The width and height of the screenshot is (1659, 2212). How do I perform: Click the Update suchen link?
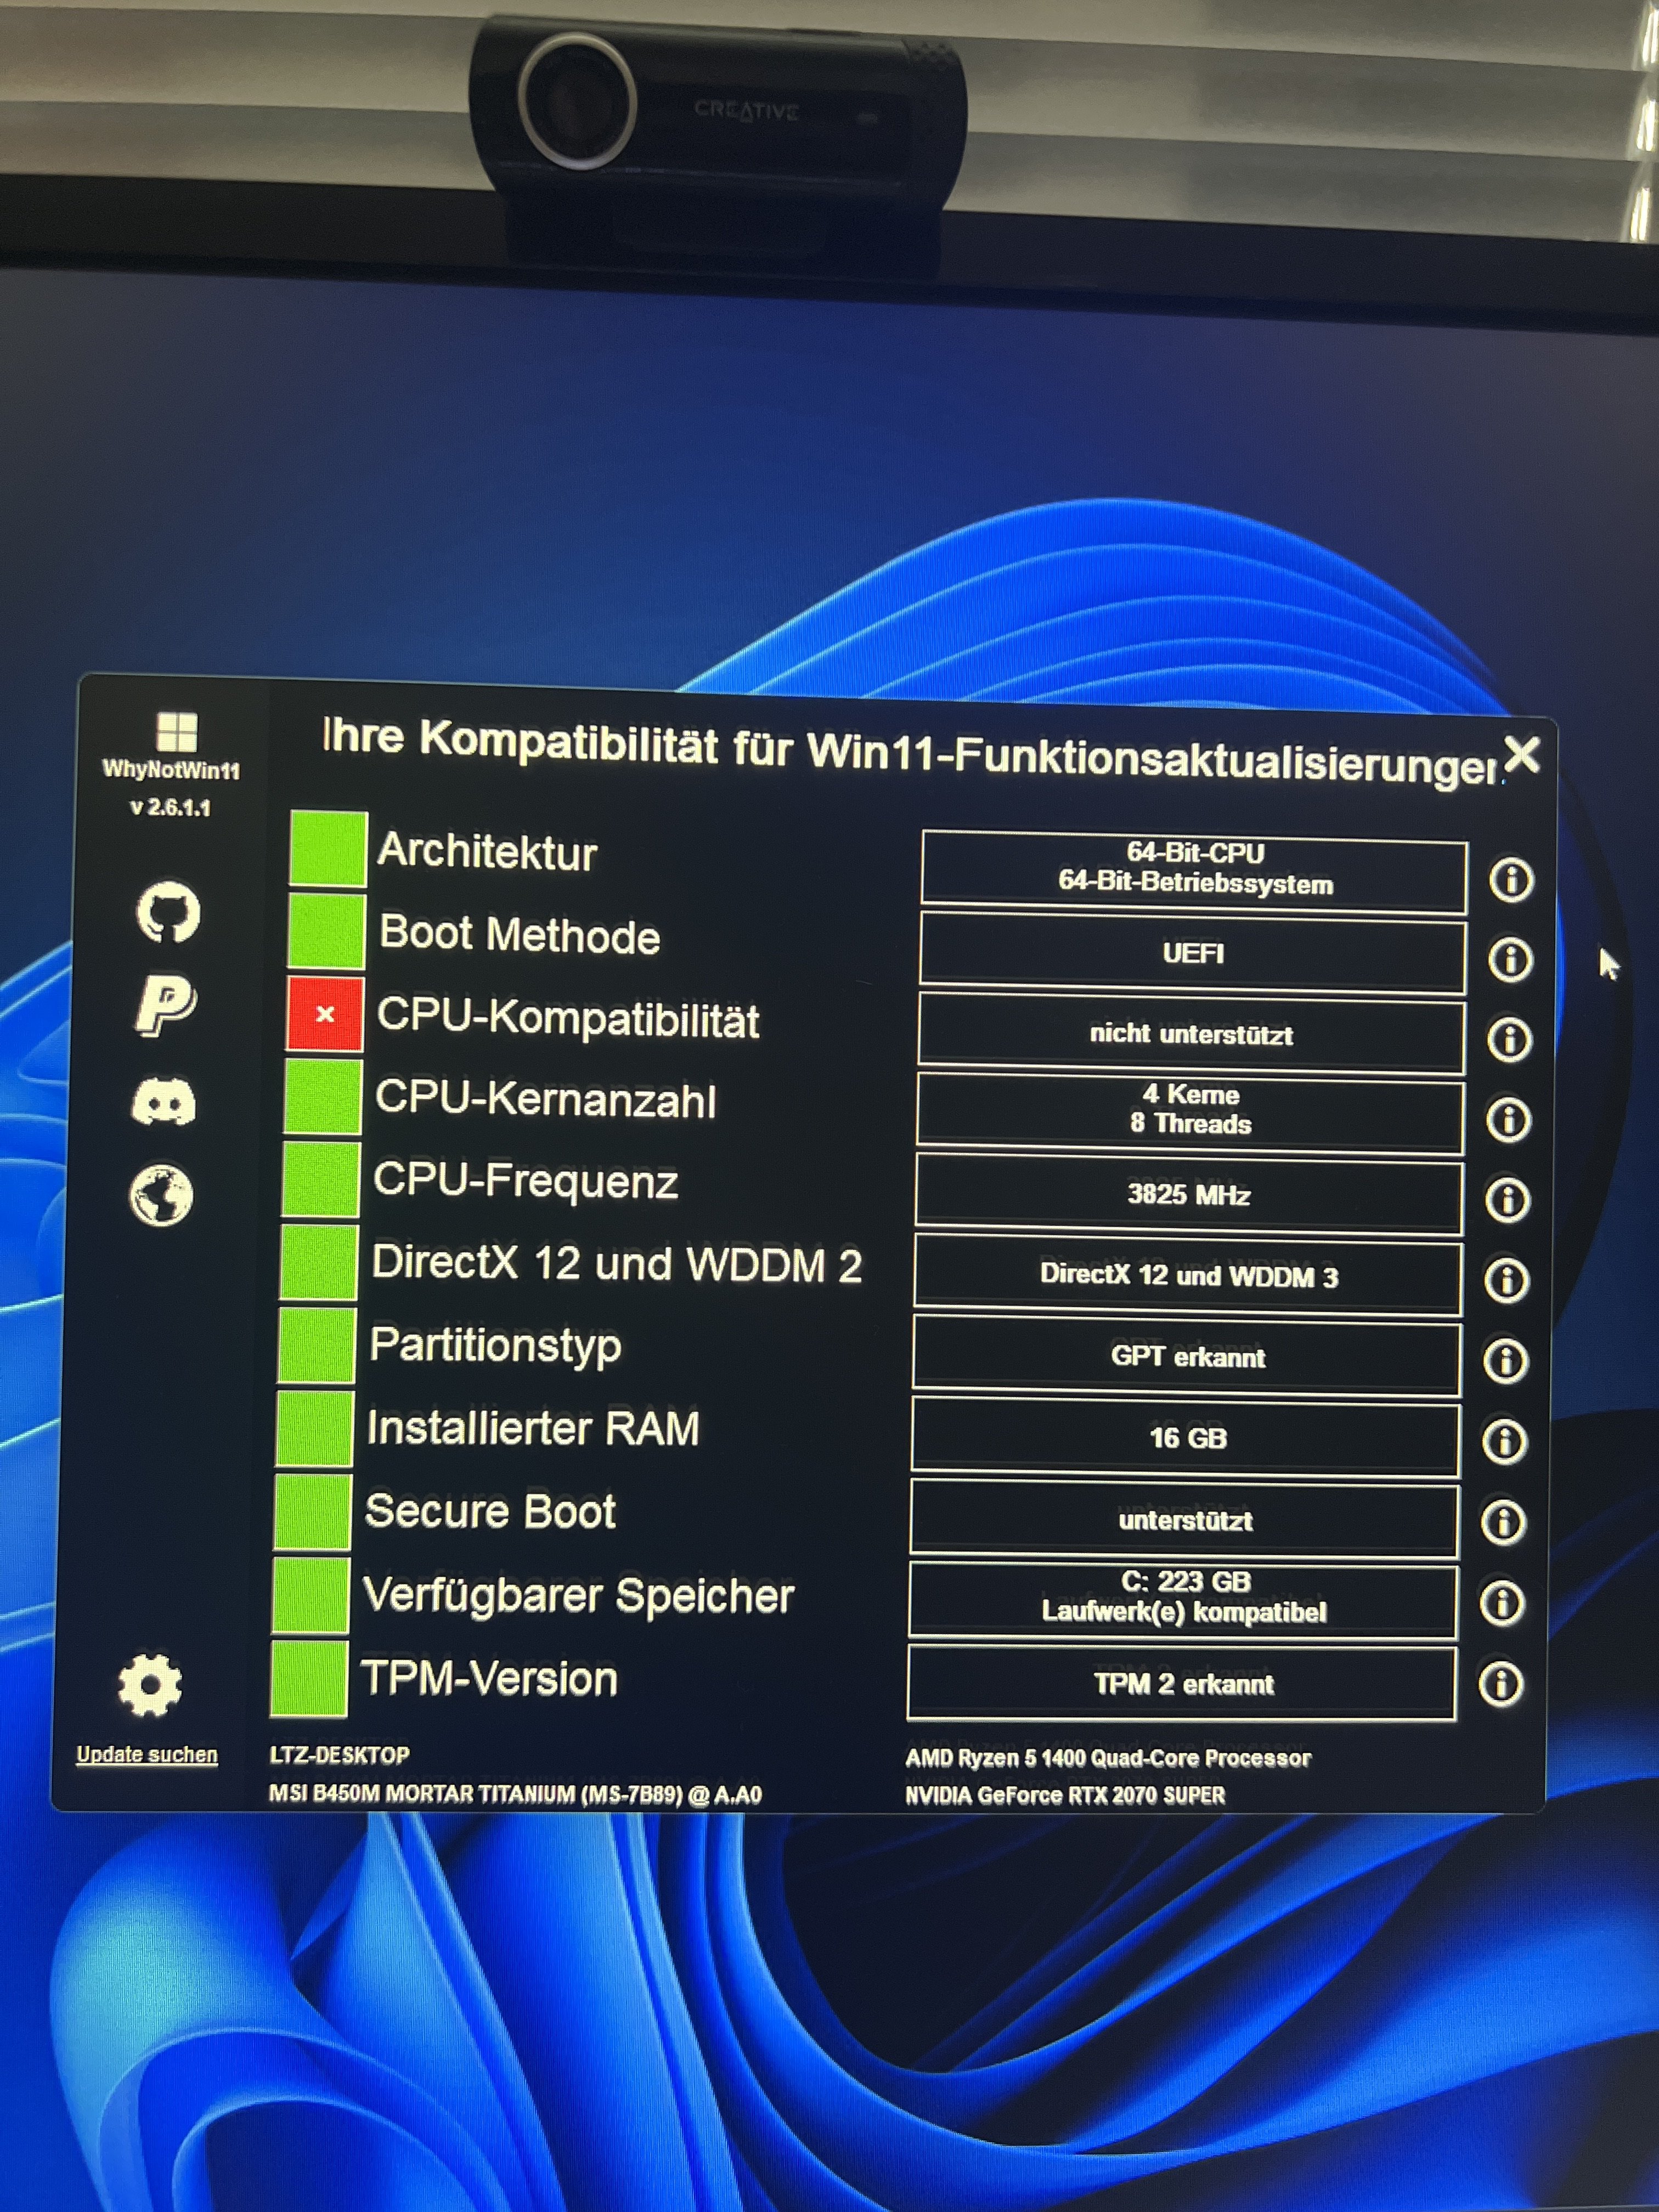pos(147,1754)
